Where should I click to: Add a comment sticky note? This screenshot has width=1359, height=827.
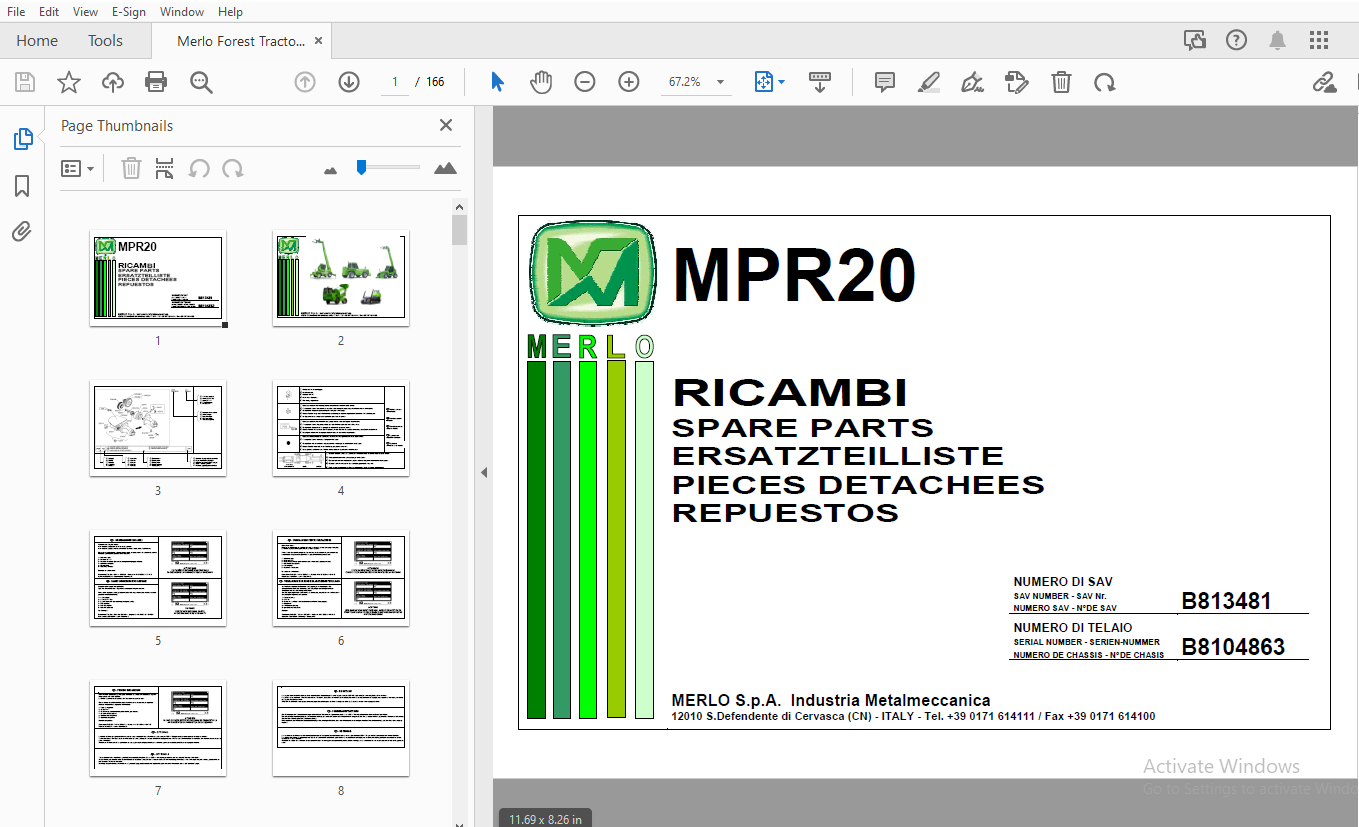click(884, 82)
